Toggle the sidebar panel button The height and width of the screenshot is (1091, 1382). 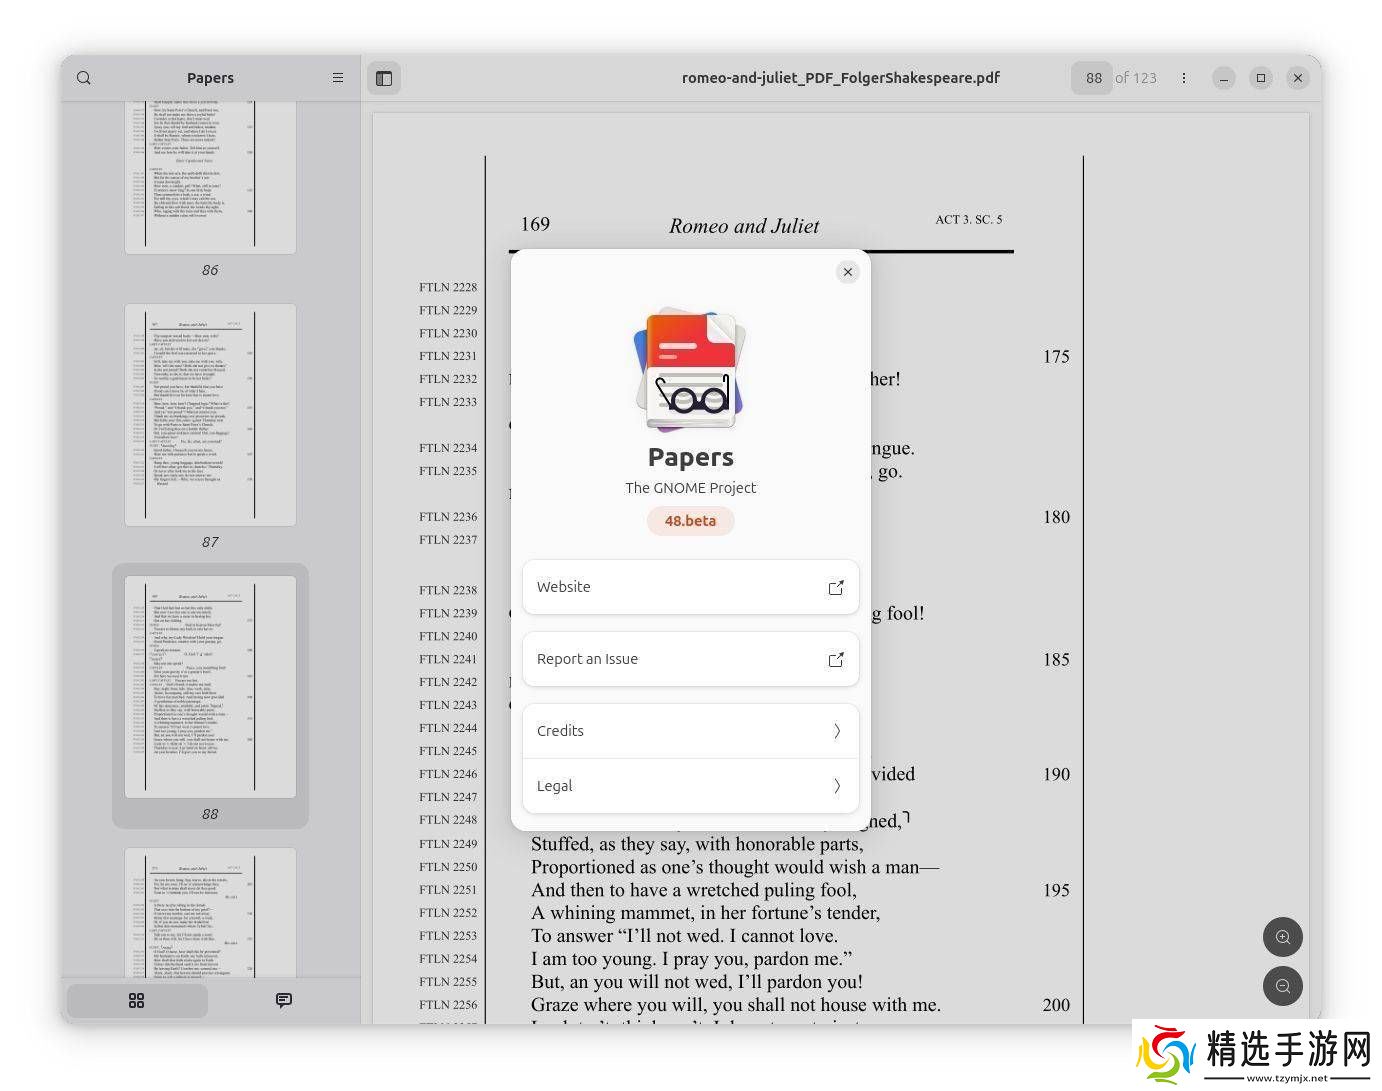coord(384,78)
